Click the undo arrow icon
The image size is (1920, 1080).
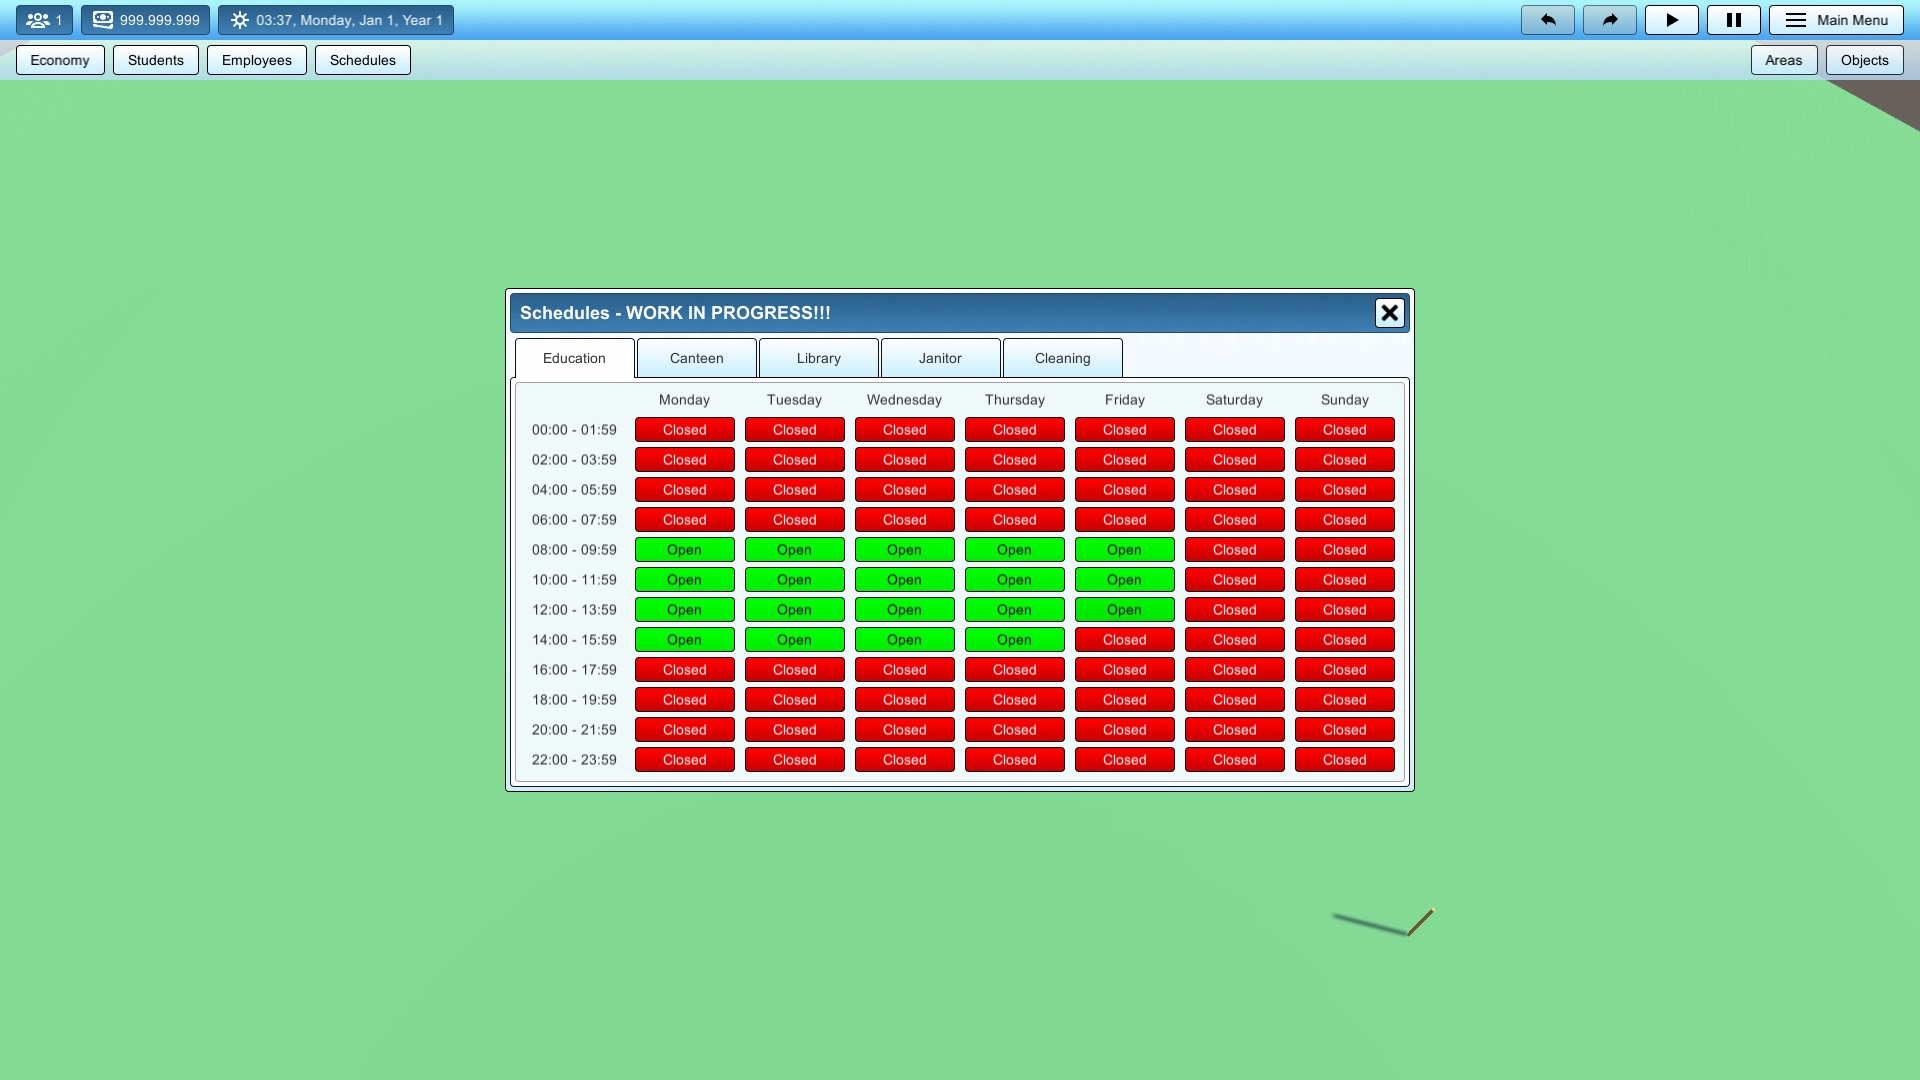1547,19
